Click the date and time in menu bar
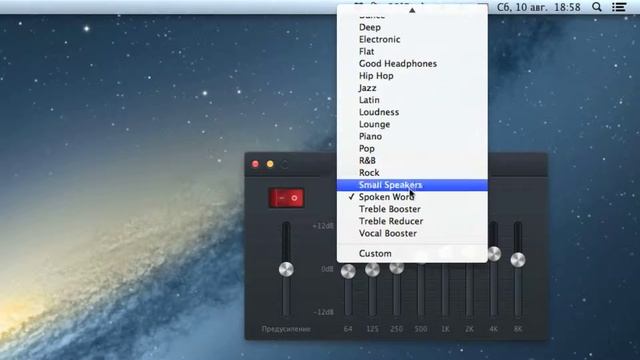The image size is (640, 360). (539, 7)
